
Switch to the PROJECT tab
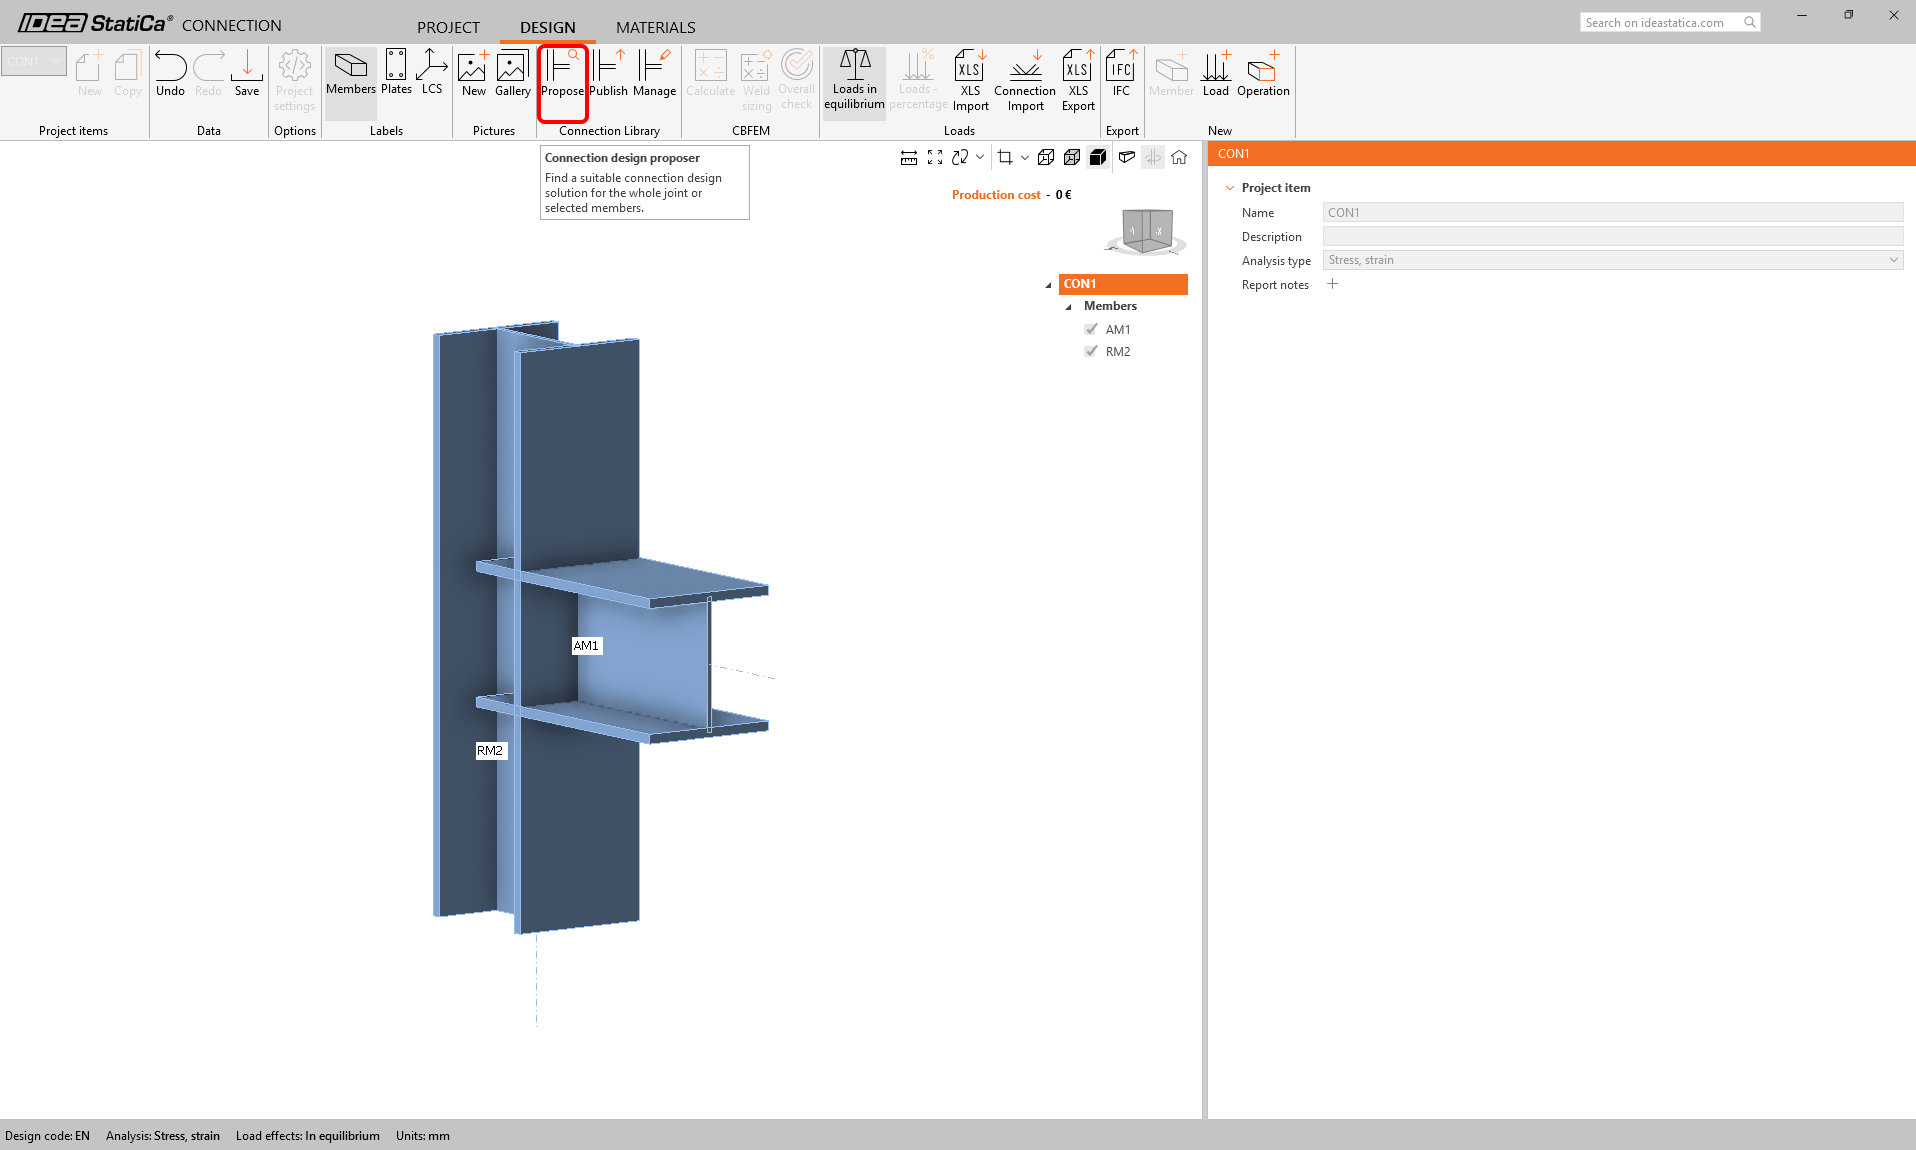pyautogui.click(x=448, y=27)
